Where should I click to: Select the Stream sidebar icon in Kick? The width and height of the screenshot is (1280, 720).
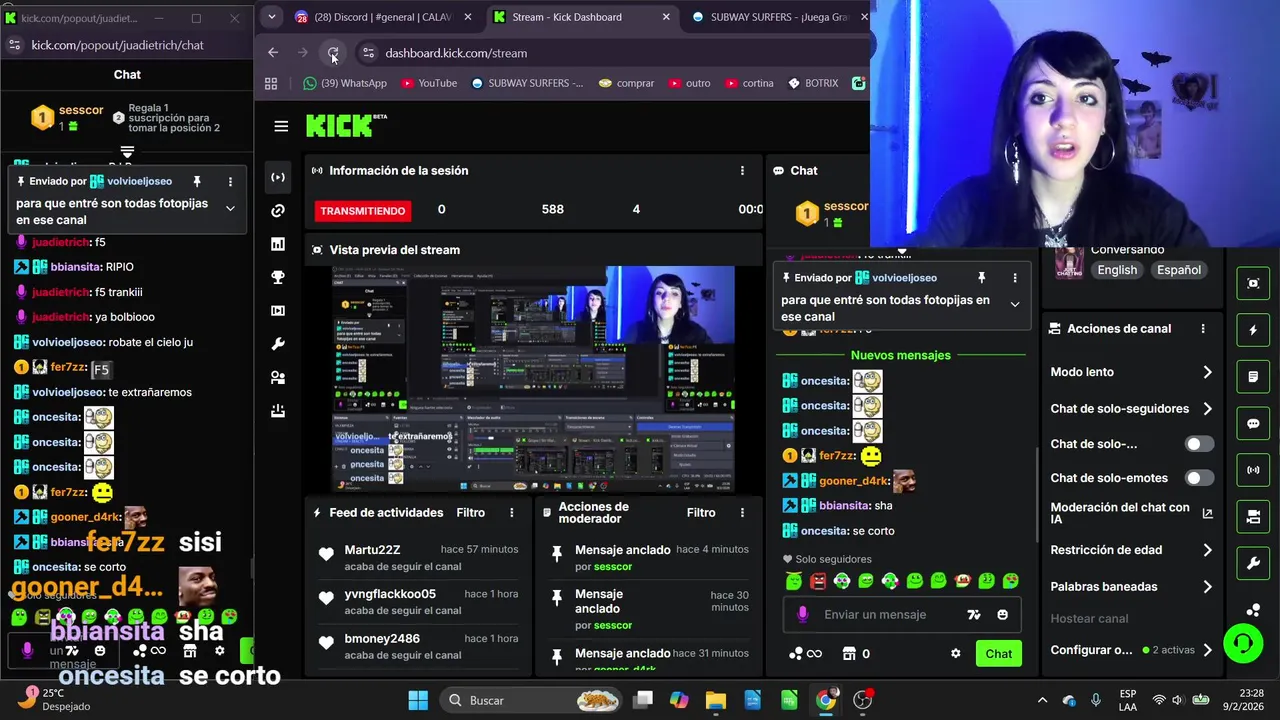point(278,177)
